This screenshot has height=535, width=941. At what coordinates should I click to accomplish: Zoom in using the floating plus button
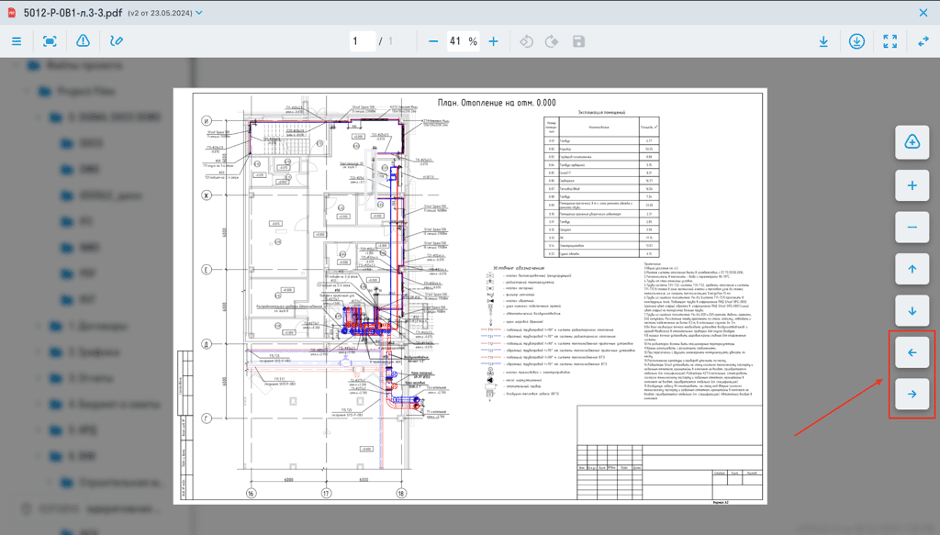click(911, 185)
